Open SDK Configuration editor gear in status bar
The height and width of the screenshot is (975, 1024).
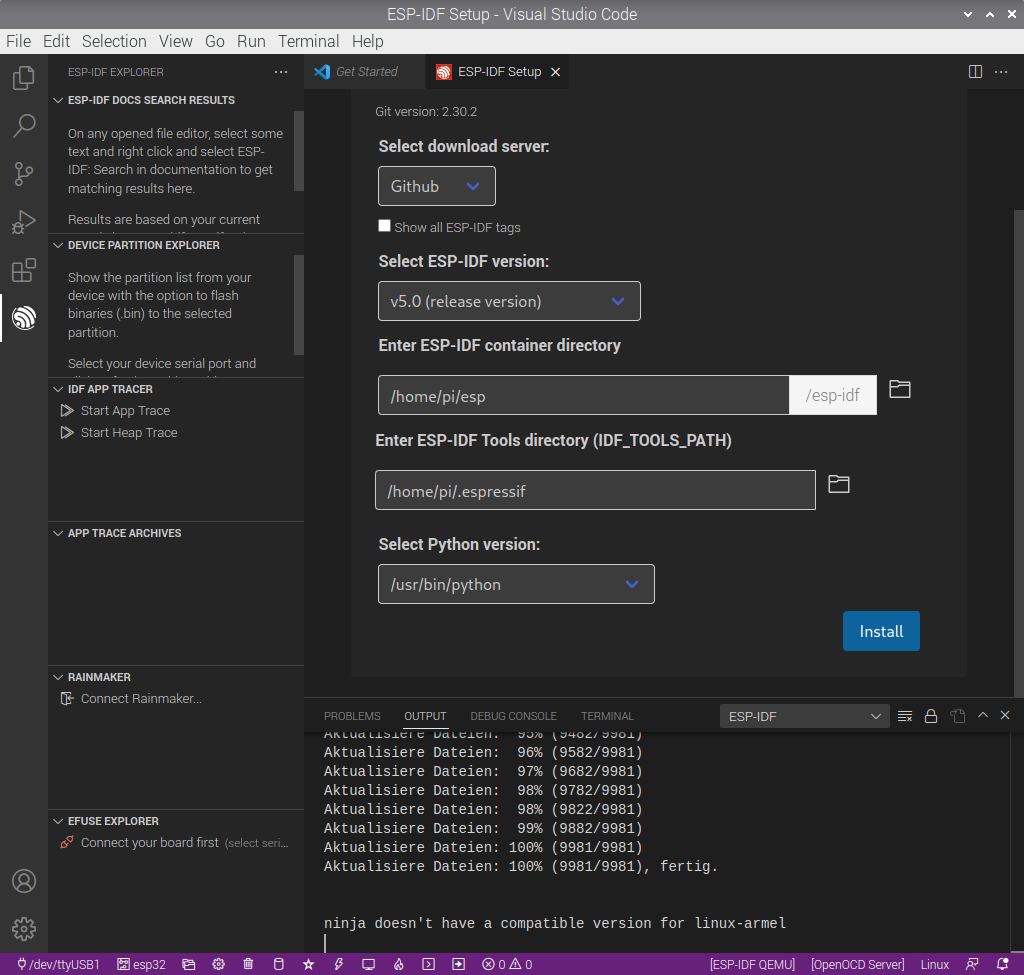(218, 963)
